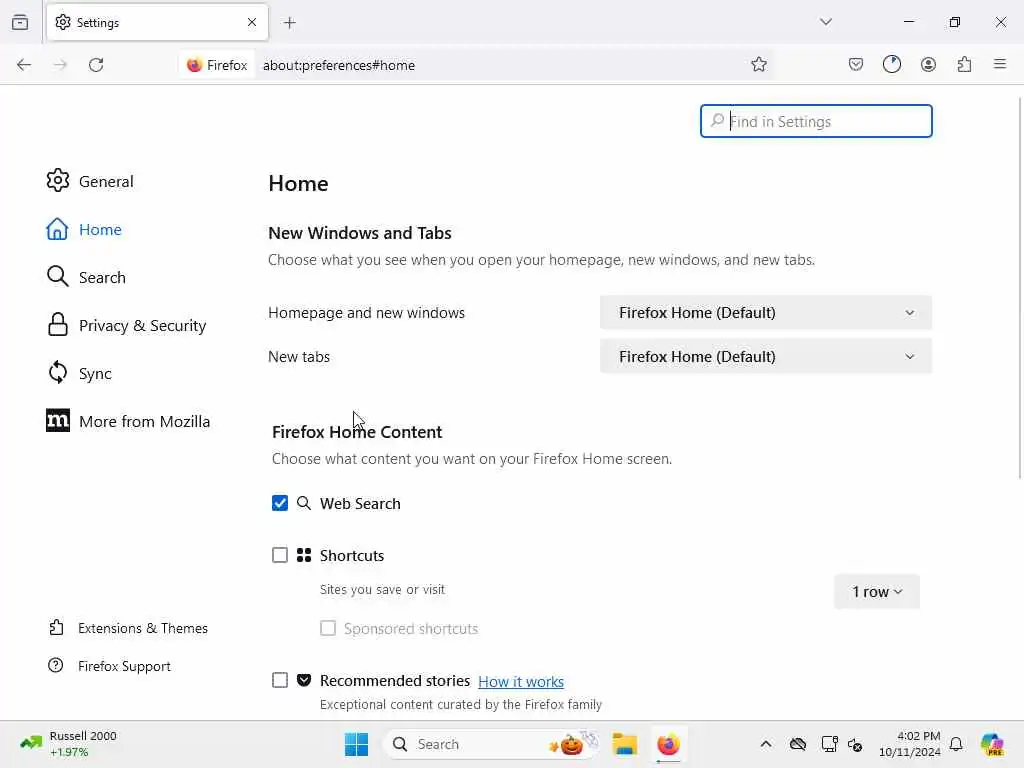
Task: Bookmark this page with star icon
Action: (758, 64)
